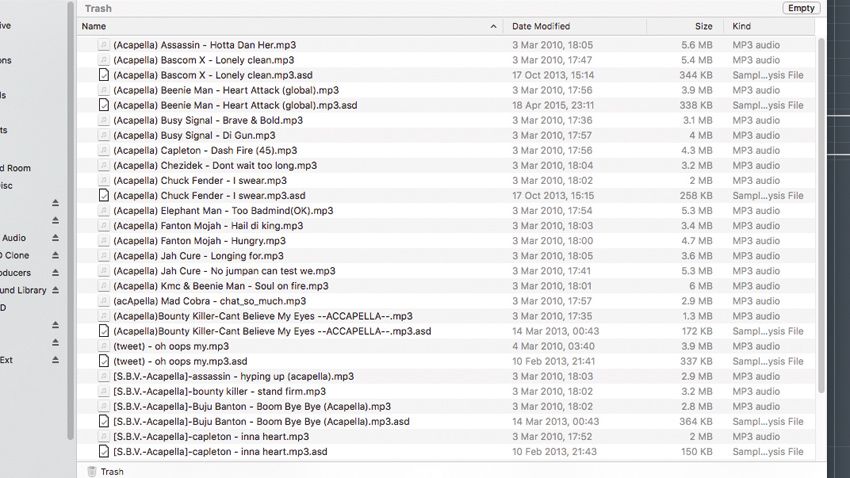The image size is (850, 478).
Task: Eject the sidebar volume ending in "Clone"
Action: 56,255
